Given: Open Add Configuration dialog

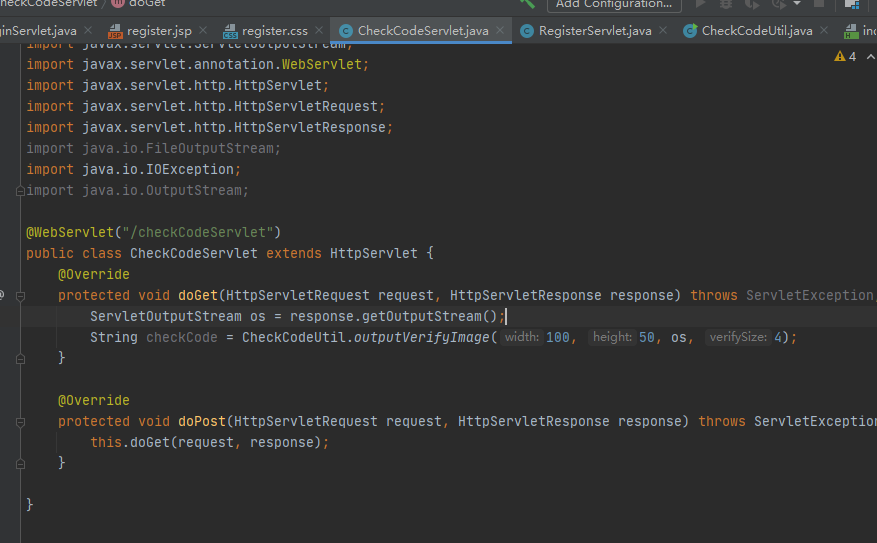Looking at the screenshot, I should [614, 4].
